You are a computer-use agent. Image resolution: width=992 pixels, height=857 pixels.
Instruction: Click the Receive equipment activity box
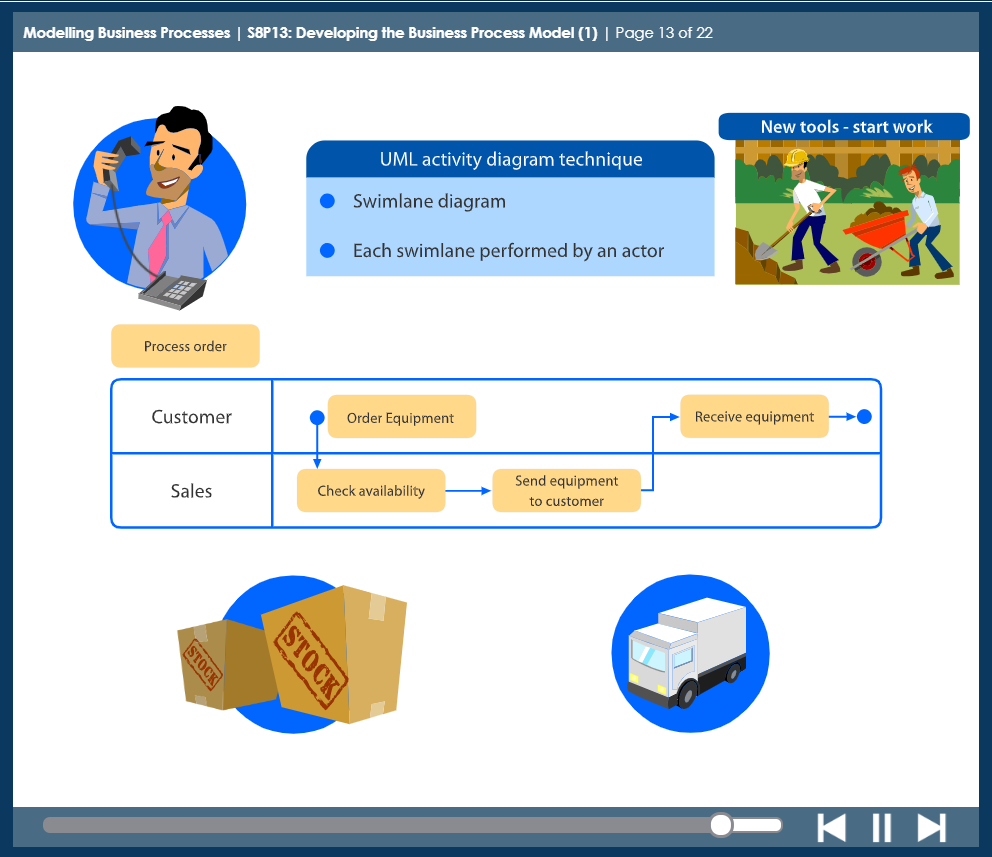(x=754, y=417)
